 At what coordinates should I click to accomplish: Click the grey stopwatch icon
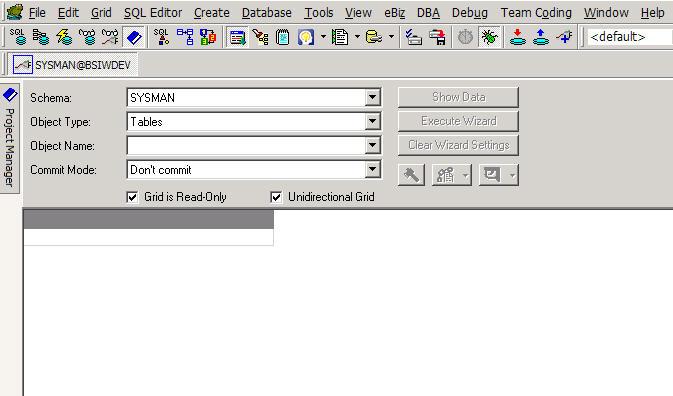466,37
